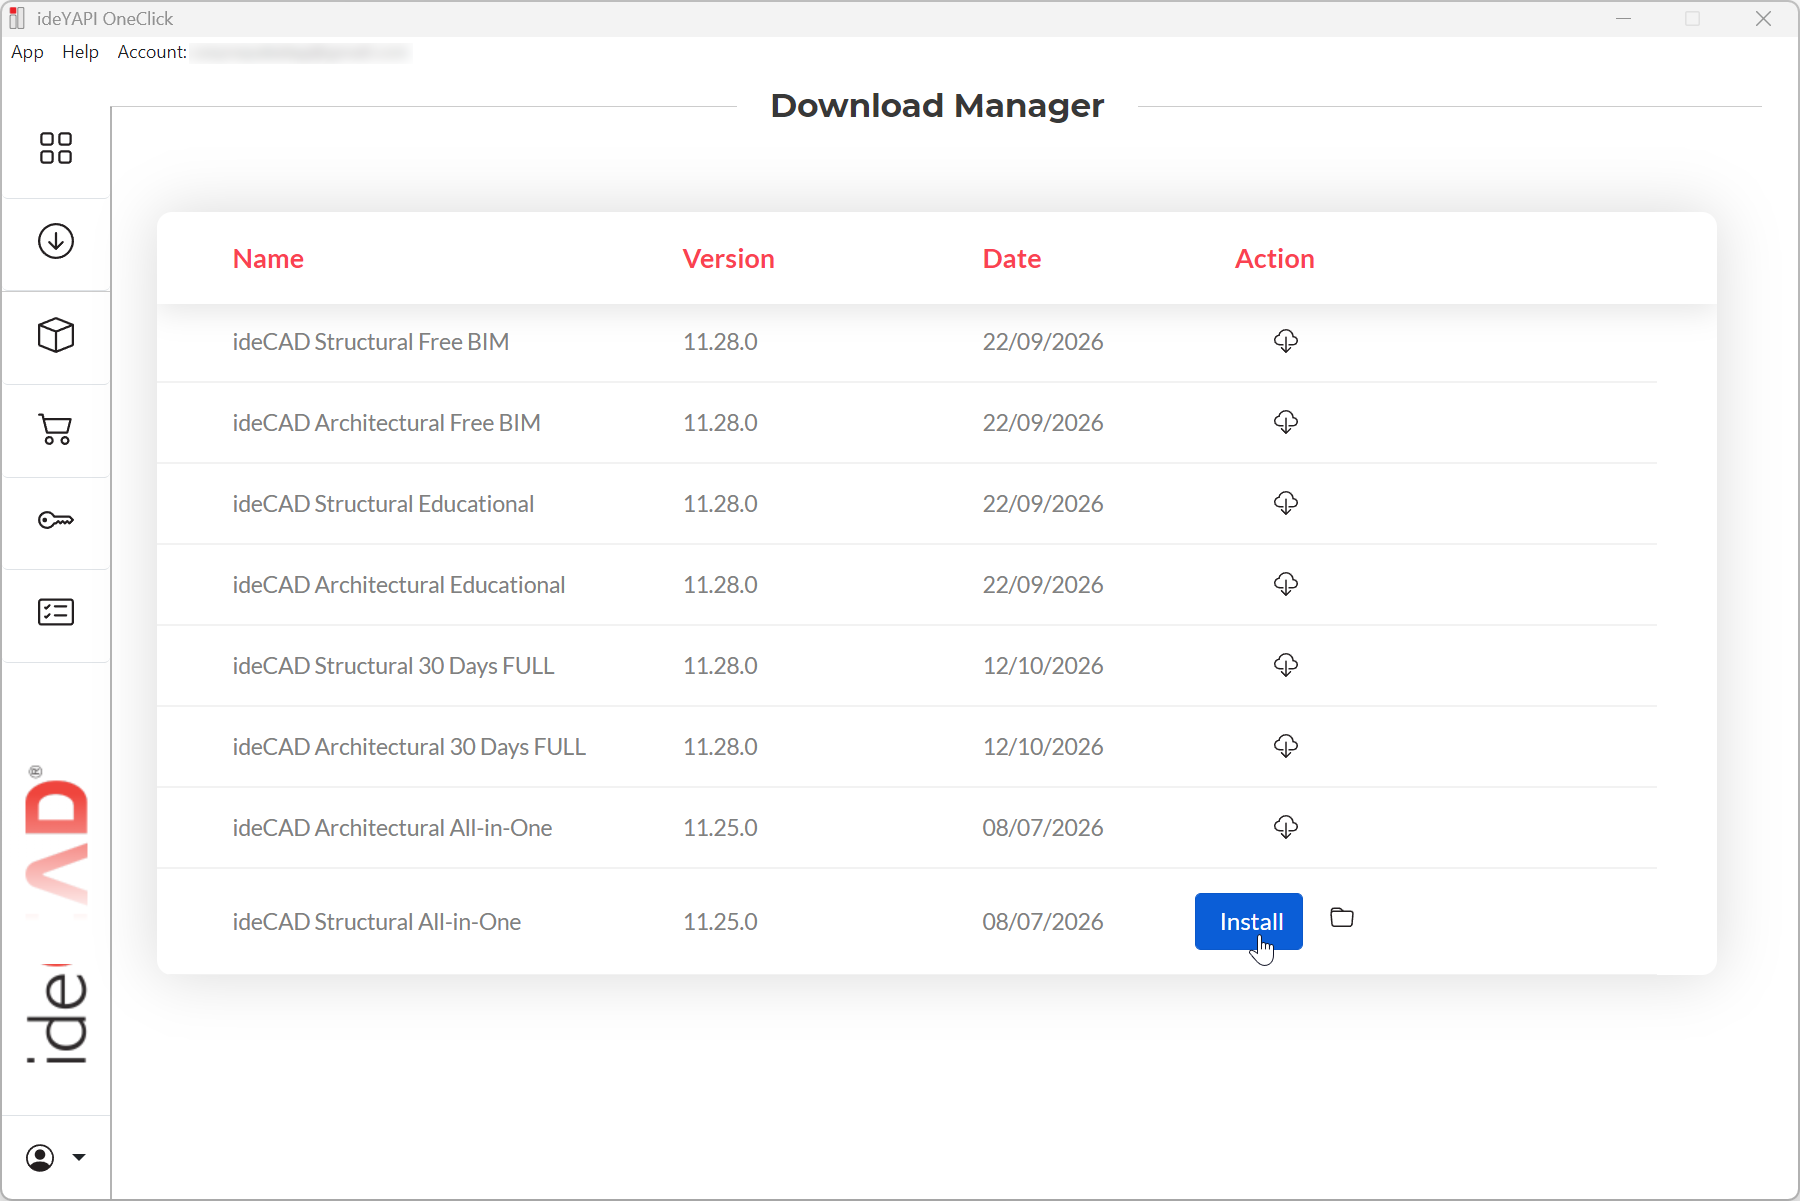The image size is (1800, 1201).
Task: Click the Action column header
Action: 1275,259
